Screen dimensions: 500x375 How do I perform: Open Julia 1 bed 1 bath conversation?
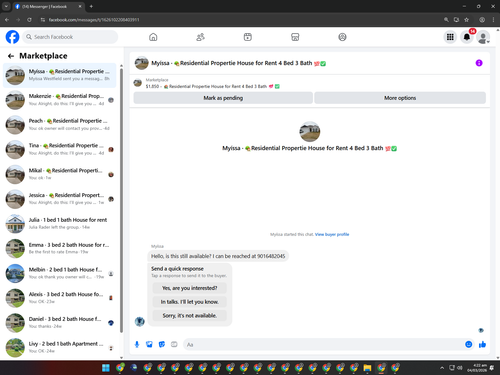point(60,224)
